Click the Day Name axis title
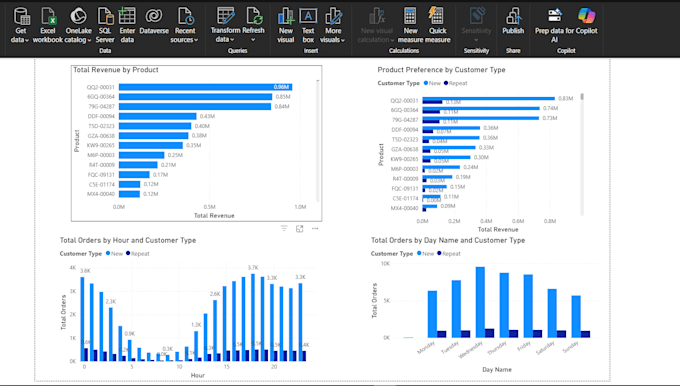The height and width of the screenshot is (386, 680). pyautogui.click(x=497, y=370)
